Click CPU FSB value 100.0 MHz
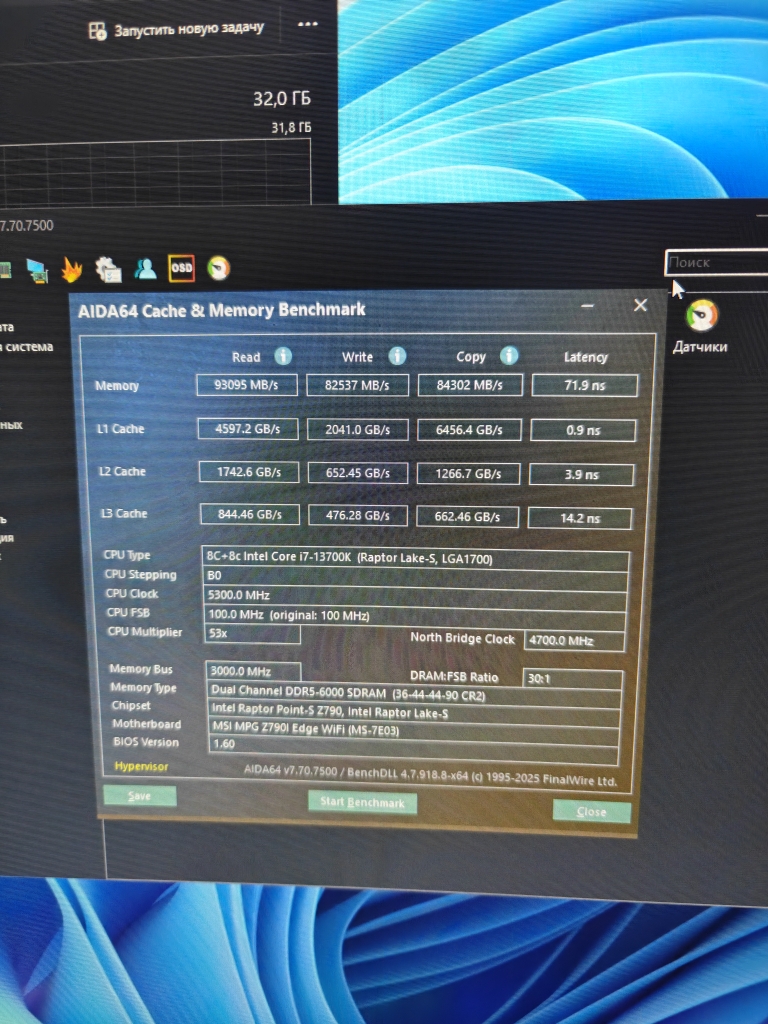The width and height of the screenshot is (768, 1024). click(415, 615)
